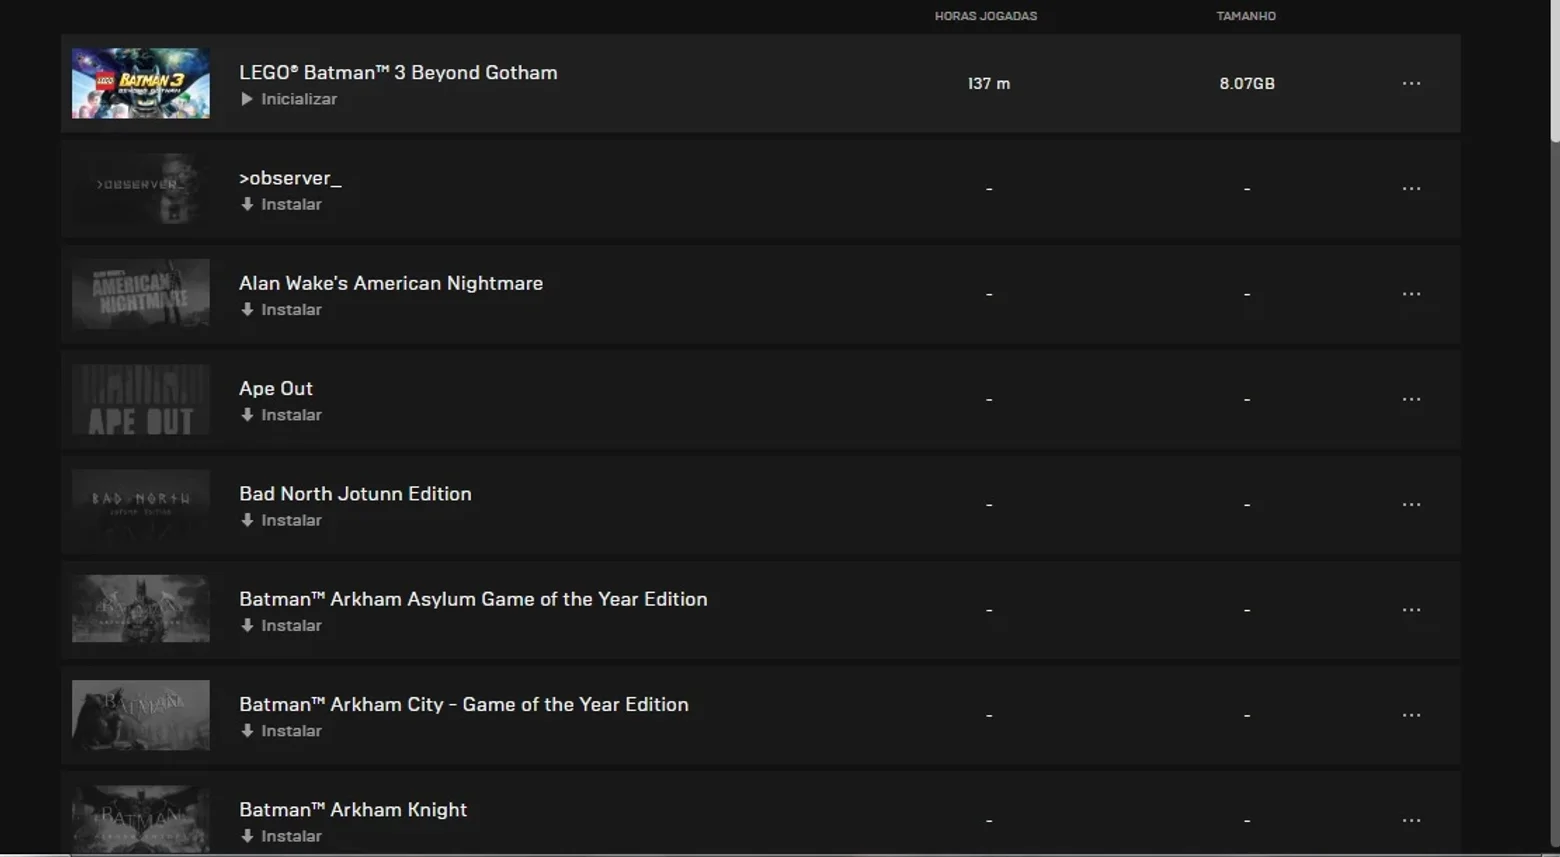Click download arrow icon under Batman Arkham City
This screenshot has width=1560, height=857.
tap(247, 731)
